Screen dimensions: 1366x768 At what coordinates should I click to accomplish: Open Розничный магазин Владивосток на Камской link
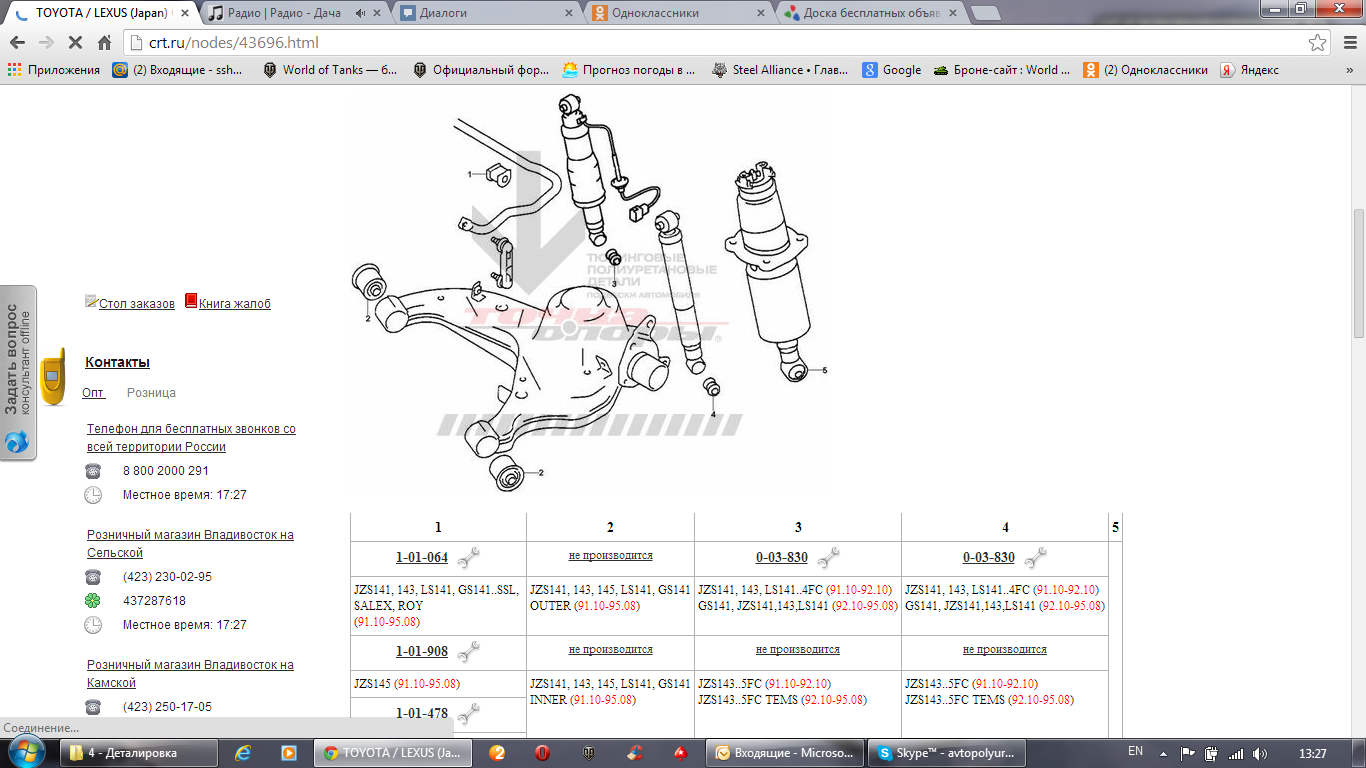pos(190,674)
